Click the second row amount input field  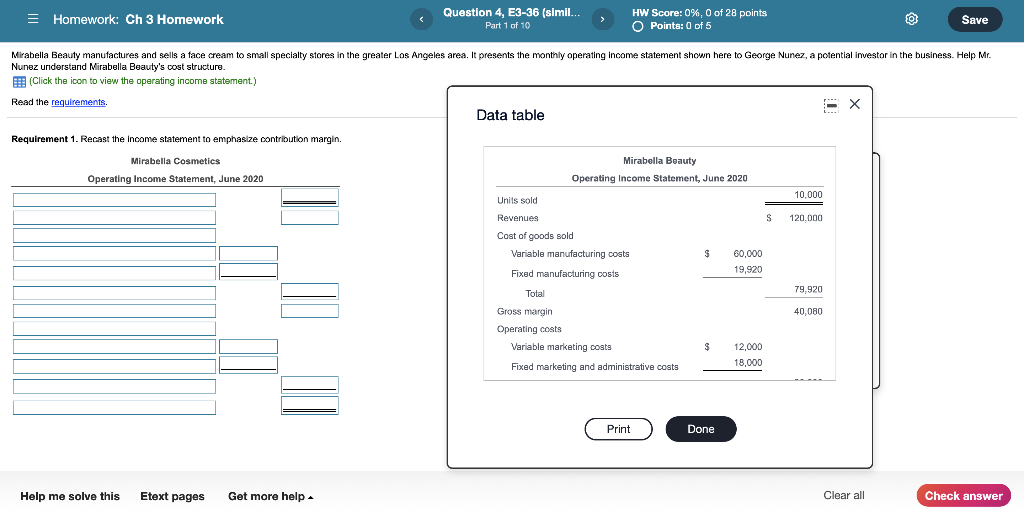pyautogui.click(x=310, y=217)
